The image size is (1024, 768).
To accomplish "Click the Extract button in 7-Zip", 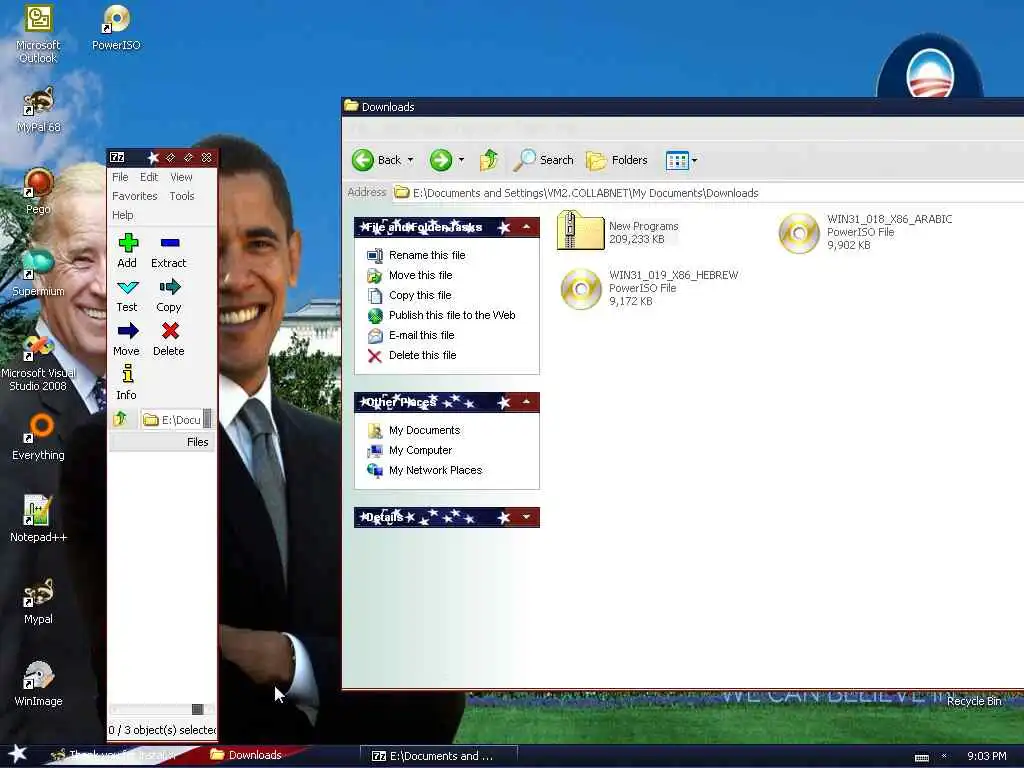I will tap(168, 251).
